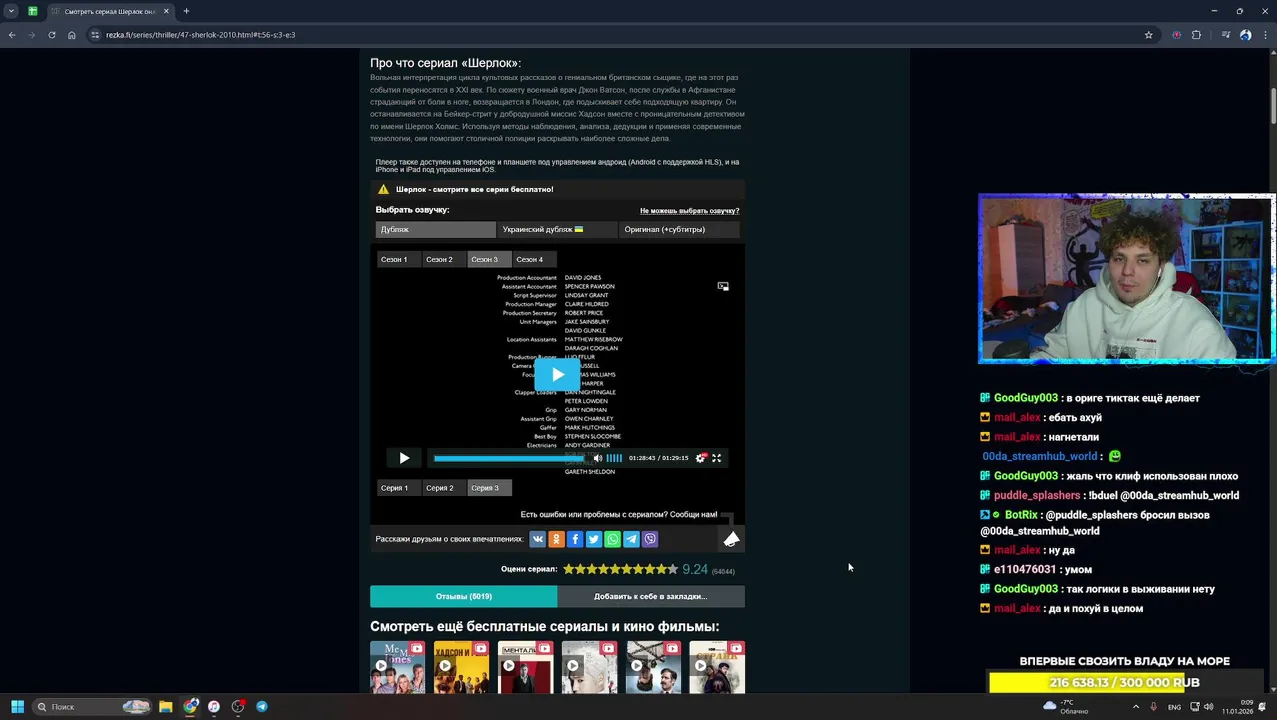Open the browser home page button
1277x720 pixels.
point(72,35)
